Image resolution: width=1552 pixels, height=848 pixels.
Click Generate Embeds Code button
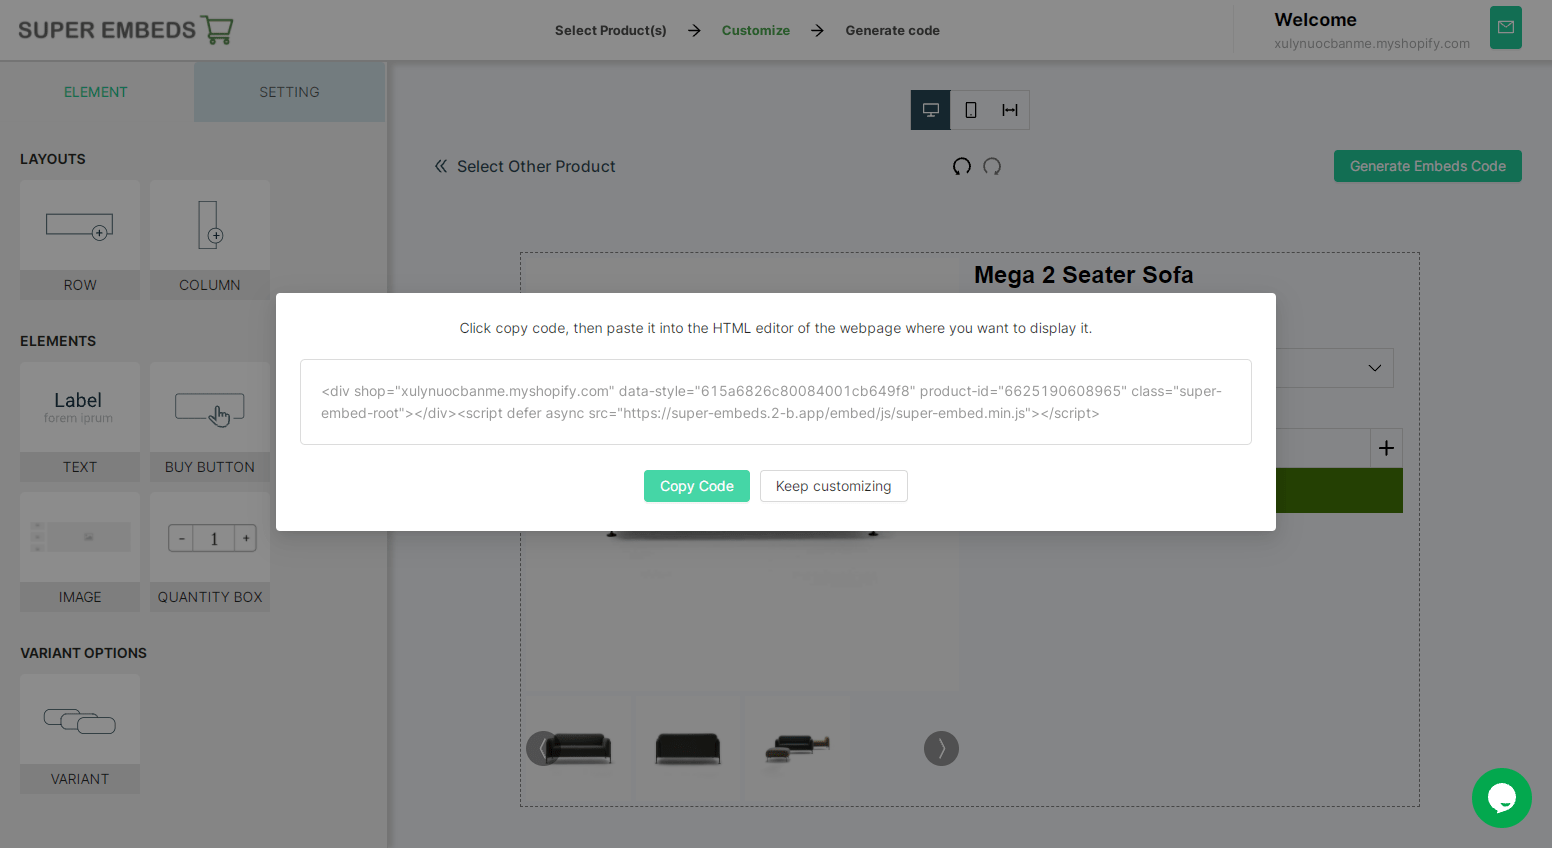(1428, 166)
